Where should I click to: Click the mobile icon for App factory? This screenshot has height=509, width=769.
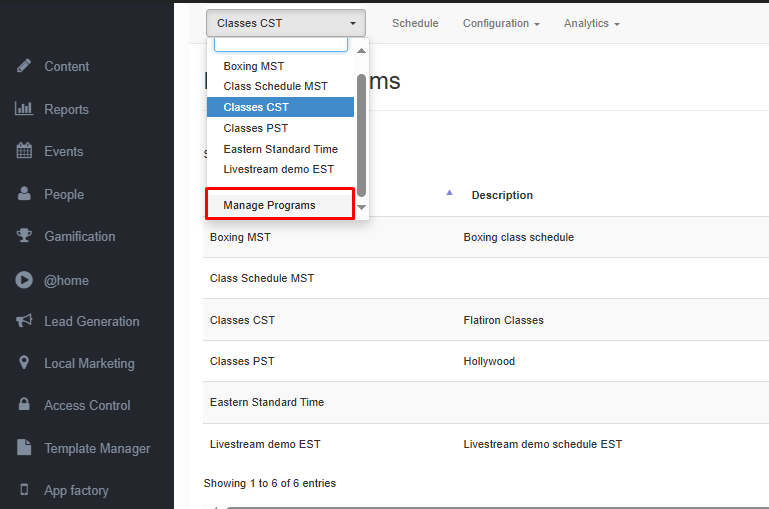pos(24,490)
